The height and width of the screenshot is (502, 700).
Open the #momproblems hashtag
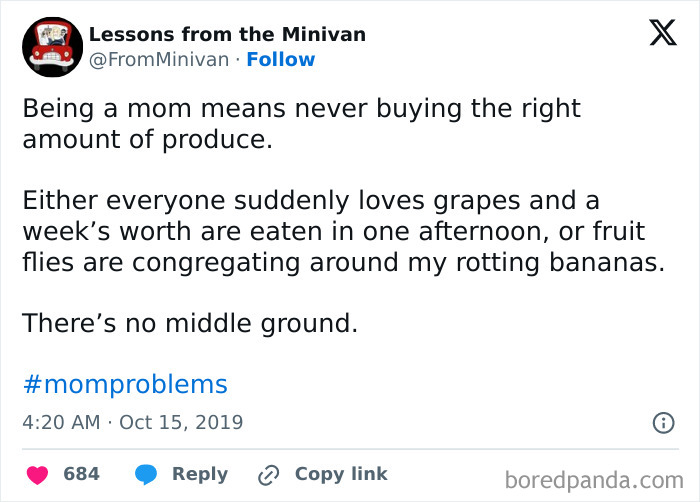124,384
